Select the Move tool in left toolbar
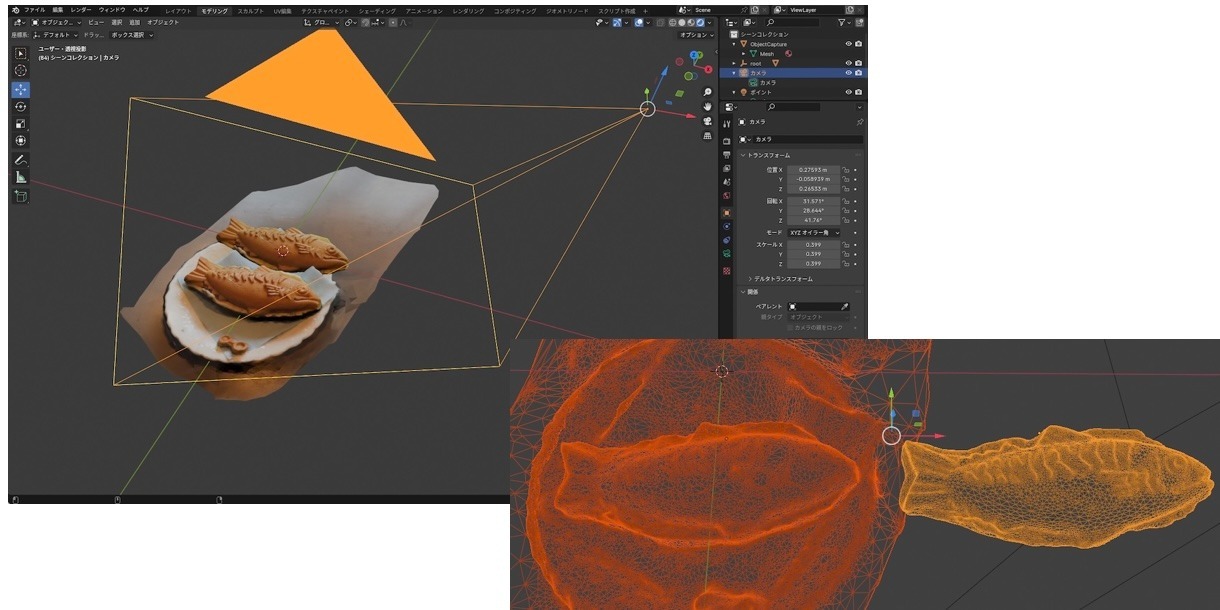 [x=20, y=89]
